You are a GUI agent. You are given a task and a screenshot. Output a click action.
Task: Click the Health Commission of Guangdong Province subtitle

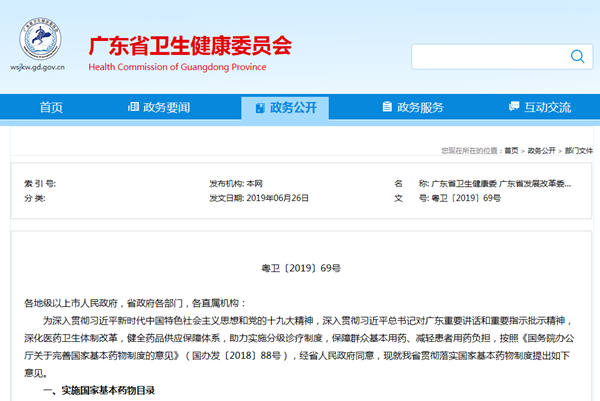pyautogui.click(x=177, y=67)
